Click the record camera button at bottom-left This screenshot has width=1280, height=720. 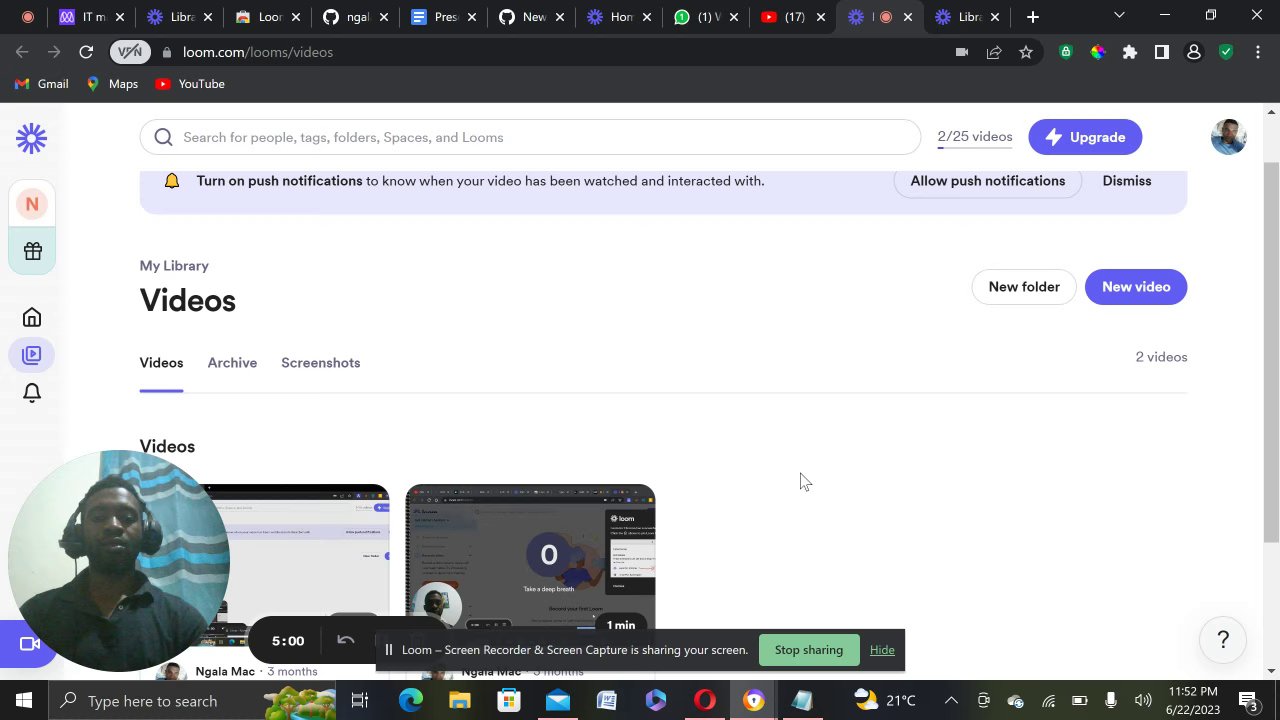(29, 644)
